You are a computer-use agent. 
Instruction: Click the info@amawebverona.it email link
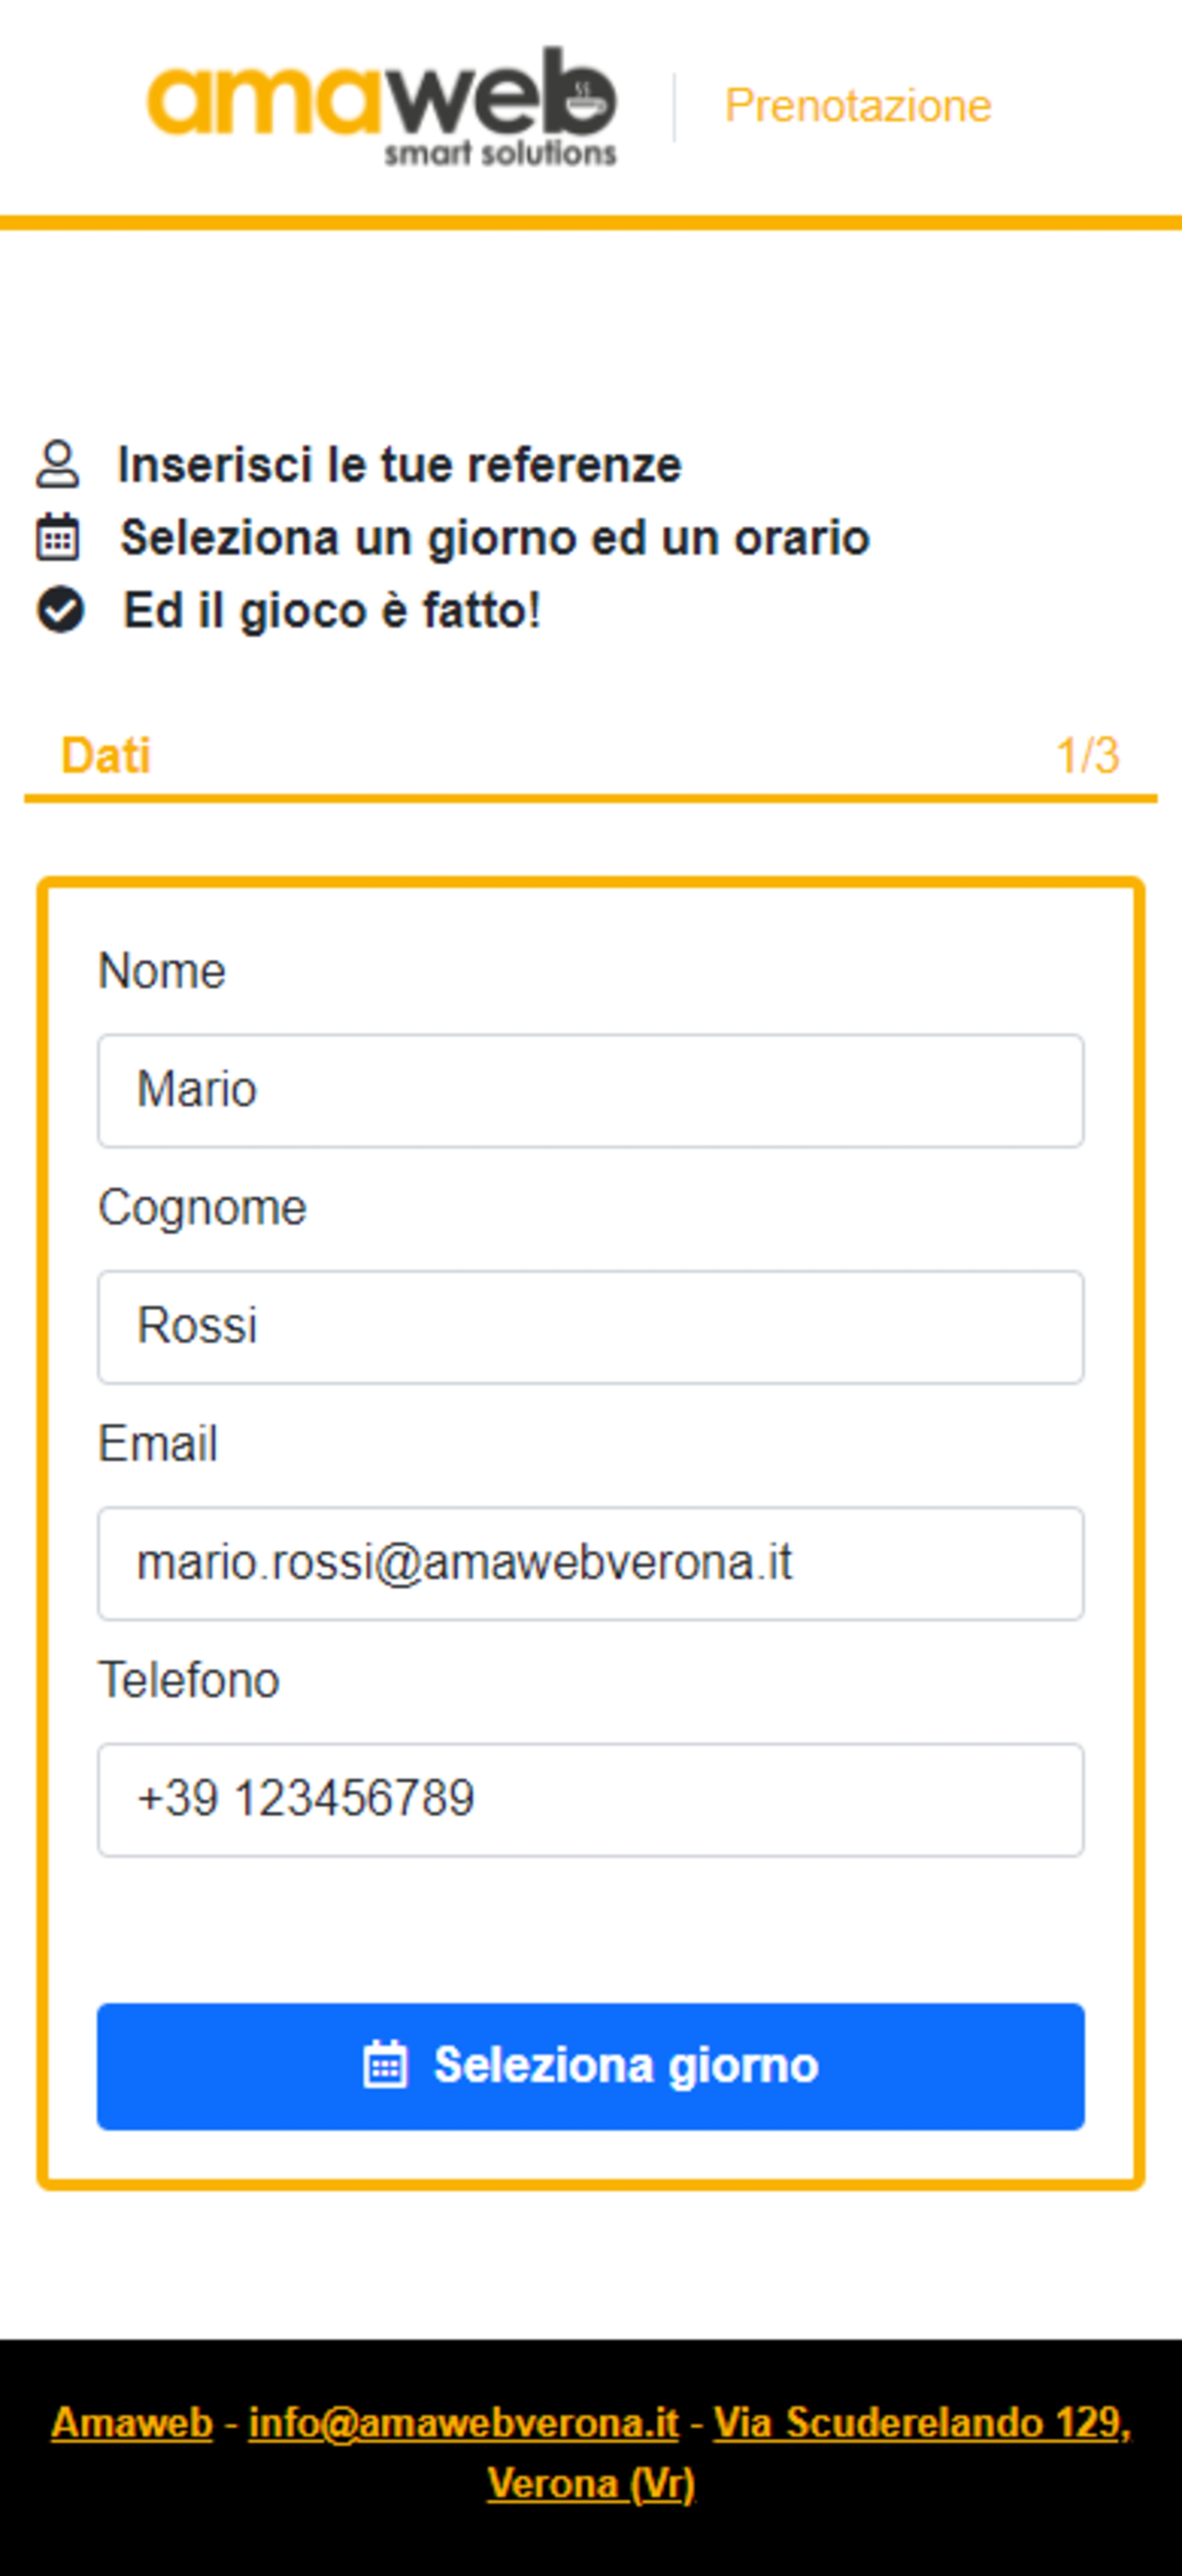click(463, 2422)
